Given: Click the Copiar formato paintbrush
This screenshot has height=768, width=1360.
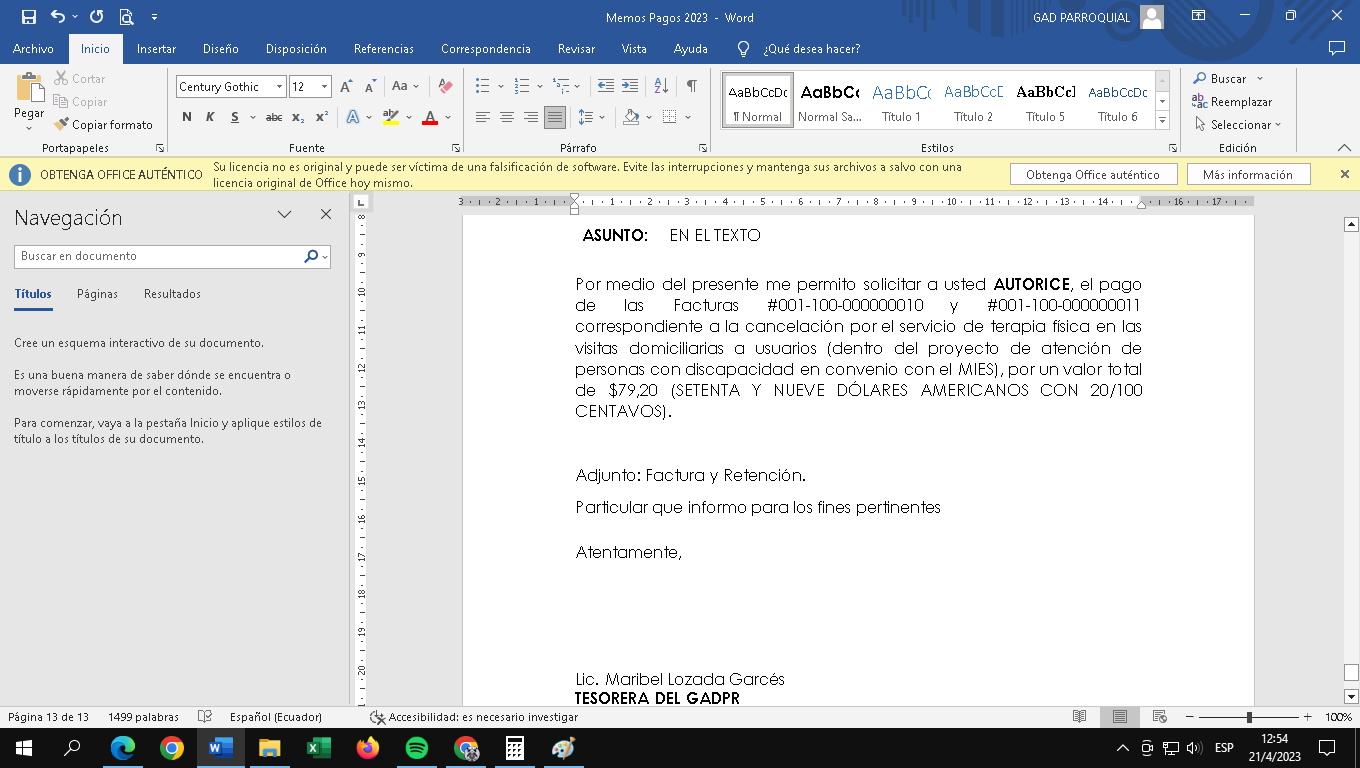Looking at the screenshot, I should coord(104,125).
